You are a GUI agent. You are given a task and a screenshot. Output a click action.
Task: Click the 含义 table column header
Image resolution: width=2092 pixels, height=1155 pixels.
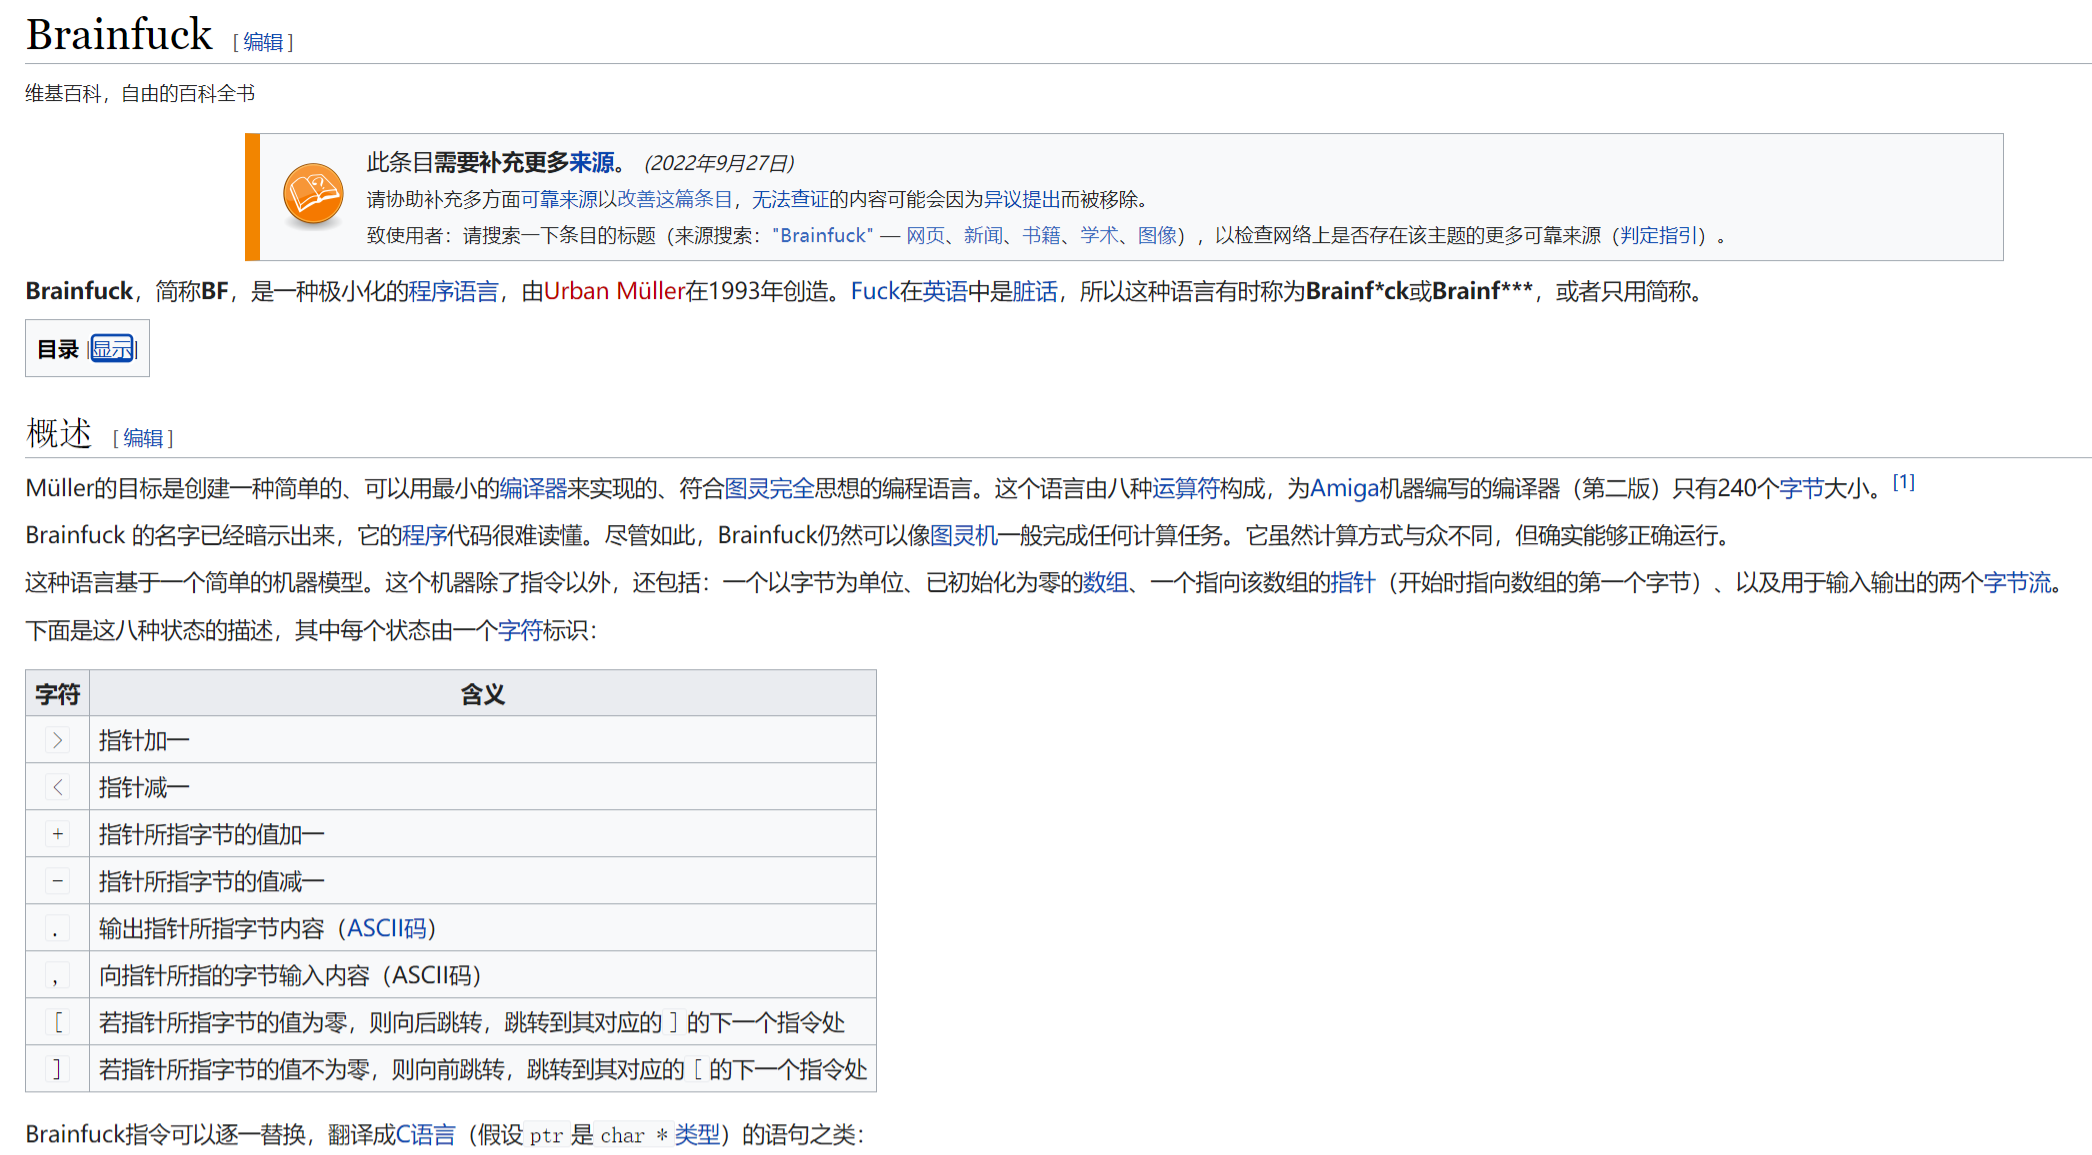(x=482, y=694)
